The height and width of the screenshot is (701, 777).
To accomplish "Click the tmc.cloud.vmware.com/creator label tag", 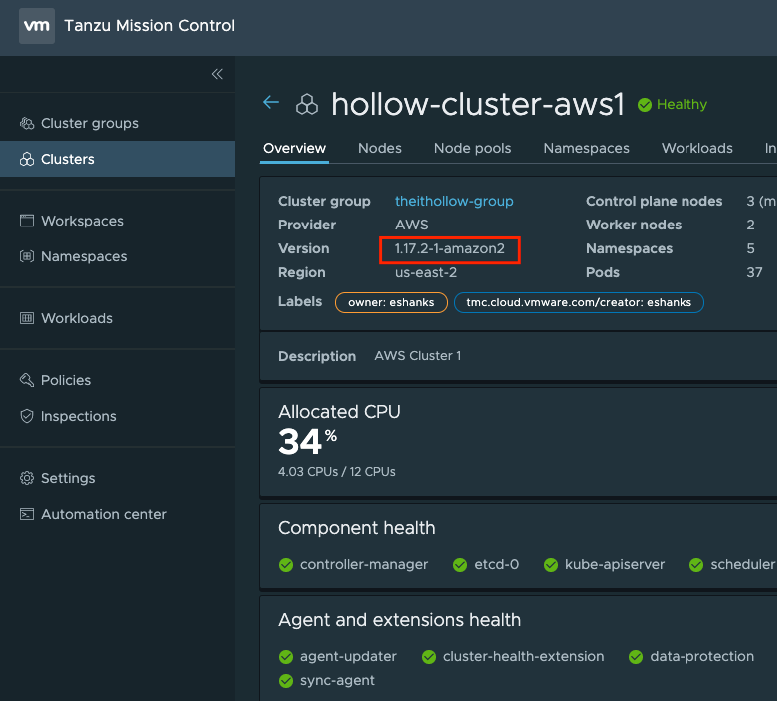I will click(578, 302).
